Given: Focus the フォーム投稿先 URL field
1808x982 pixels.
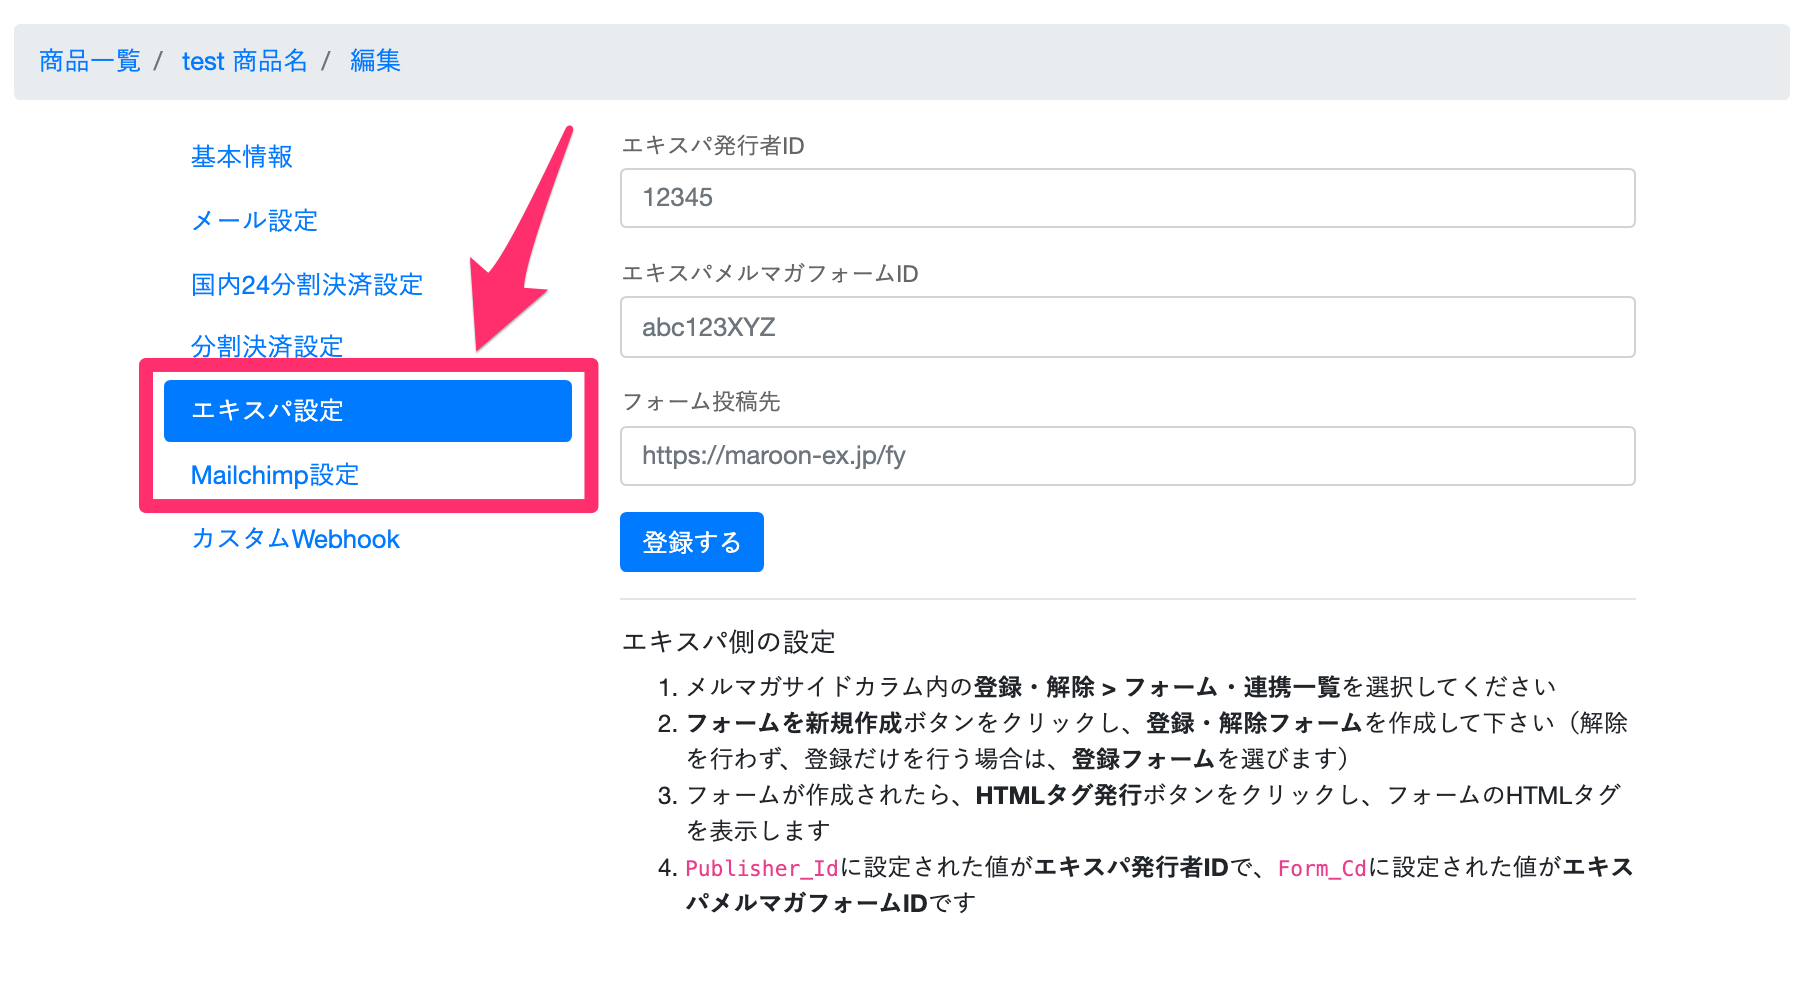Looking at the screenshot, I should (1127, 456).
